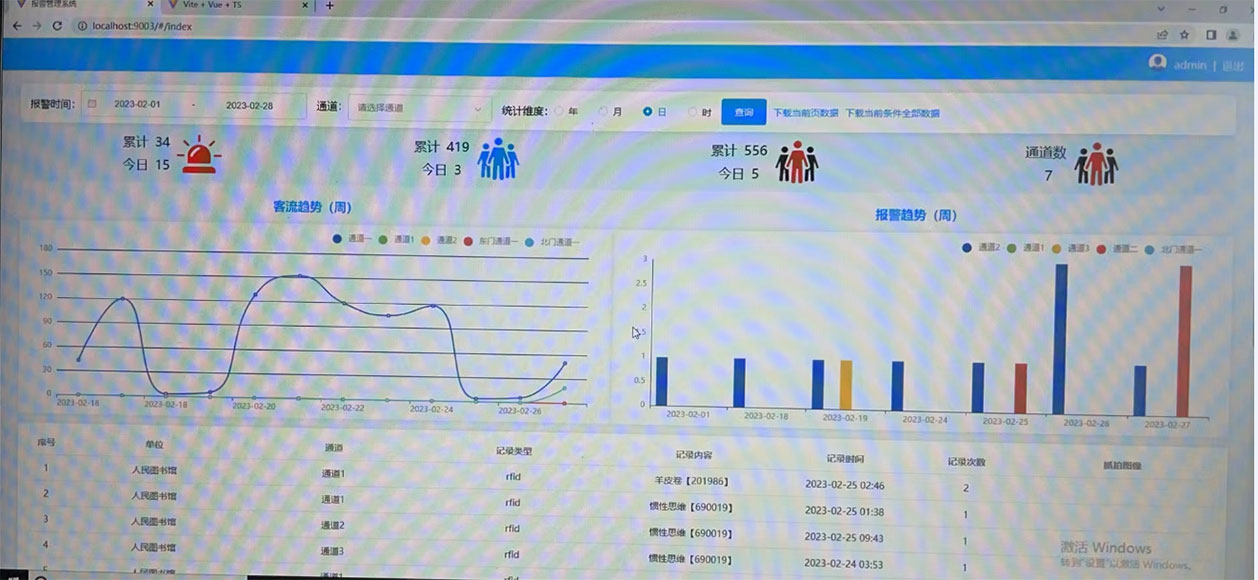Bookmark this page using the star icon
Screen dimensions: 1258x580
1185,34
